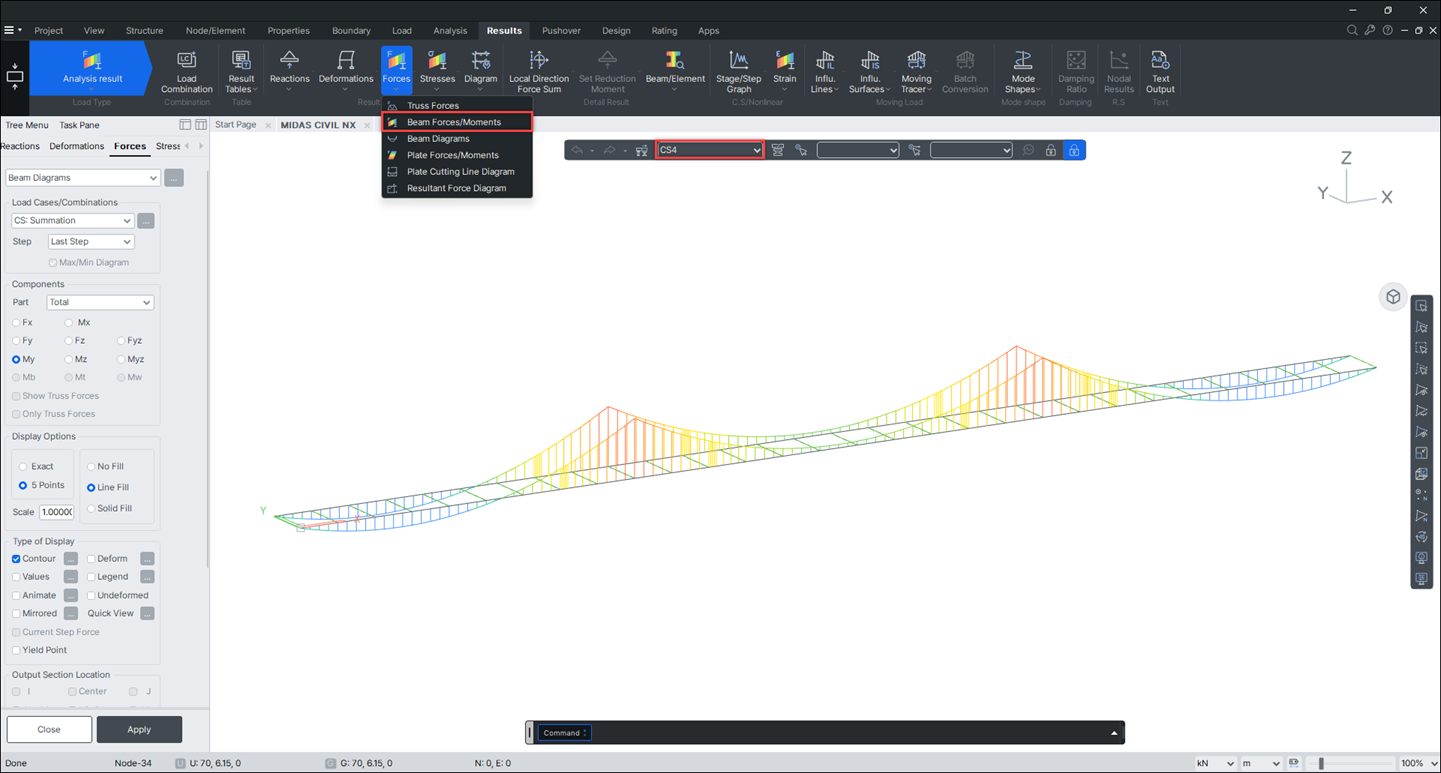
Task: Open Local Direction Force Sum
Action: coord(539,71)
